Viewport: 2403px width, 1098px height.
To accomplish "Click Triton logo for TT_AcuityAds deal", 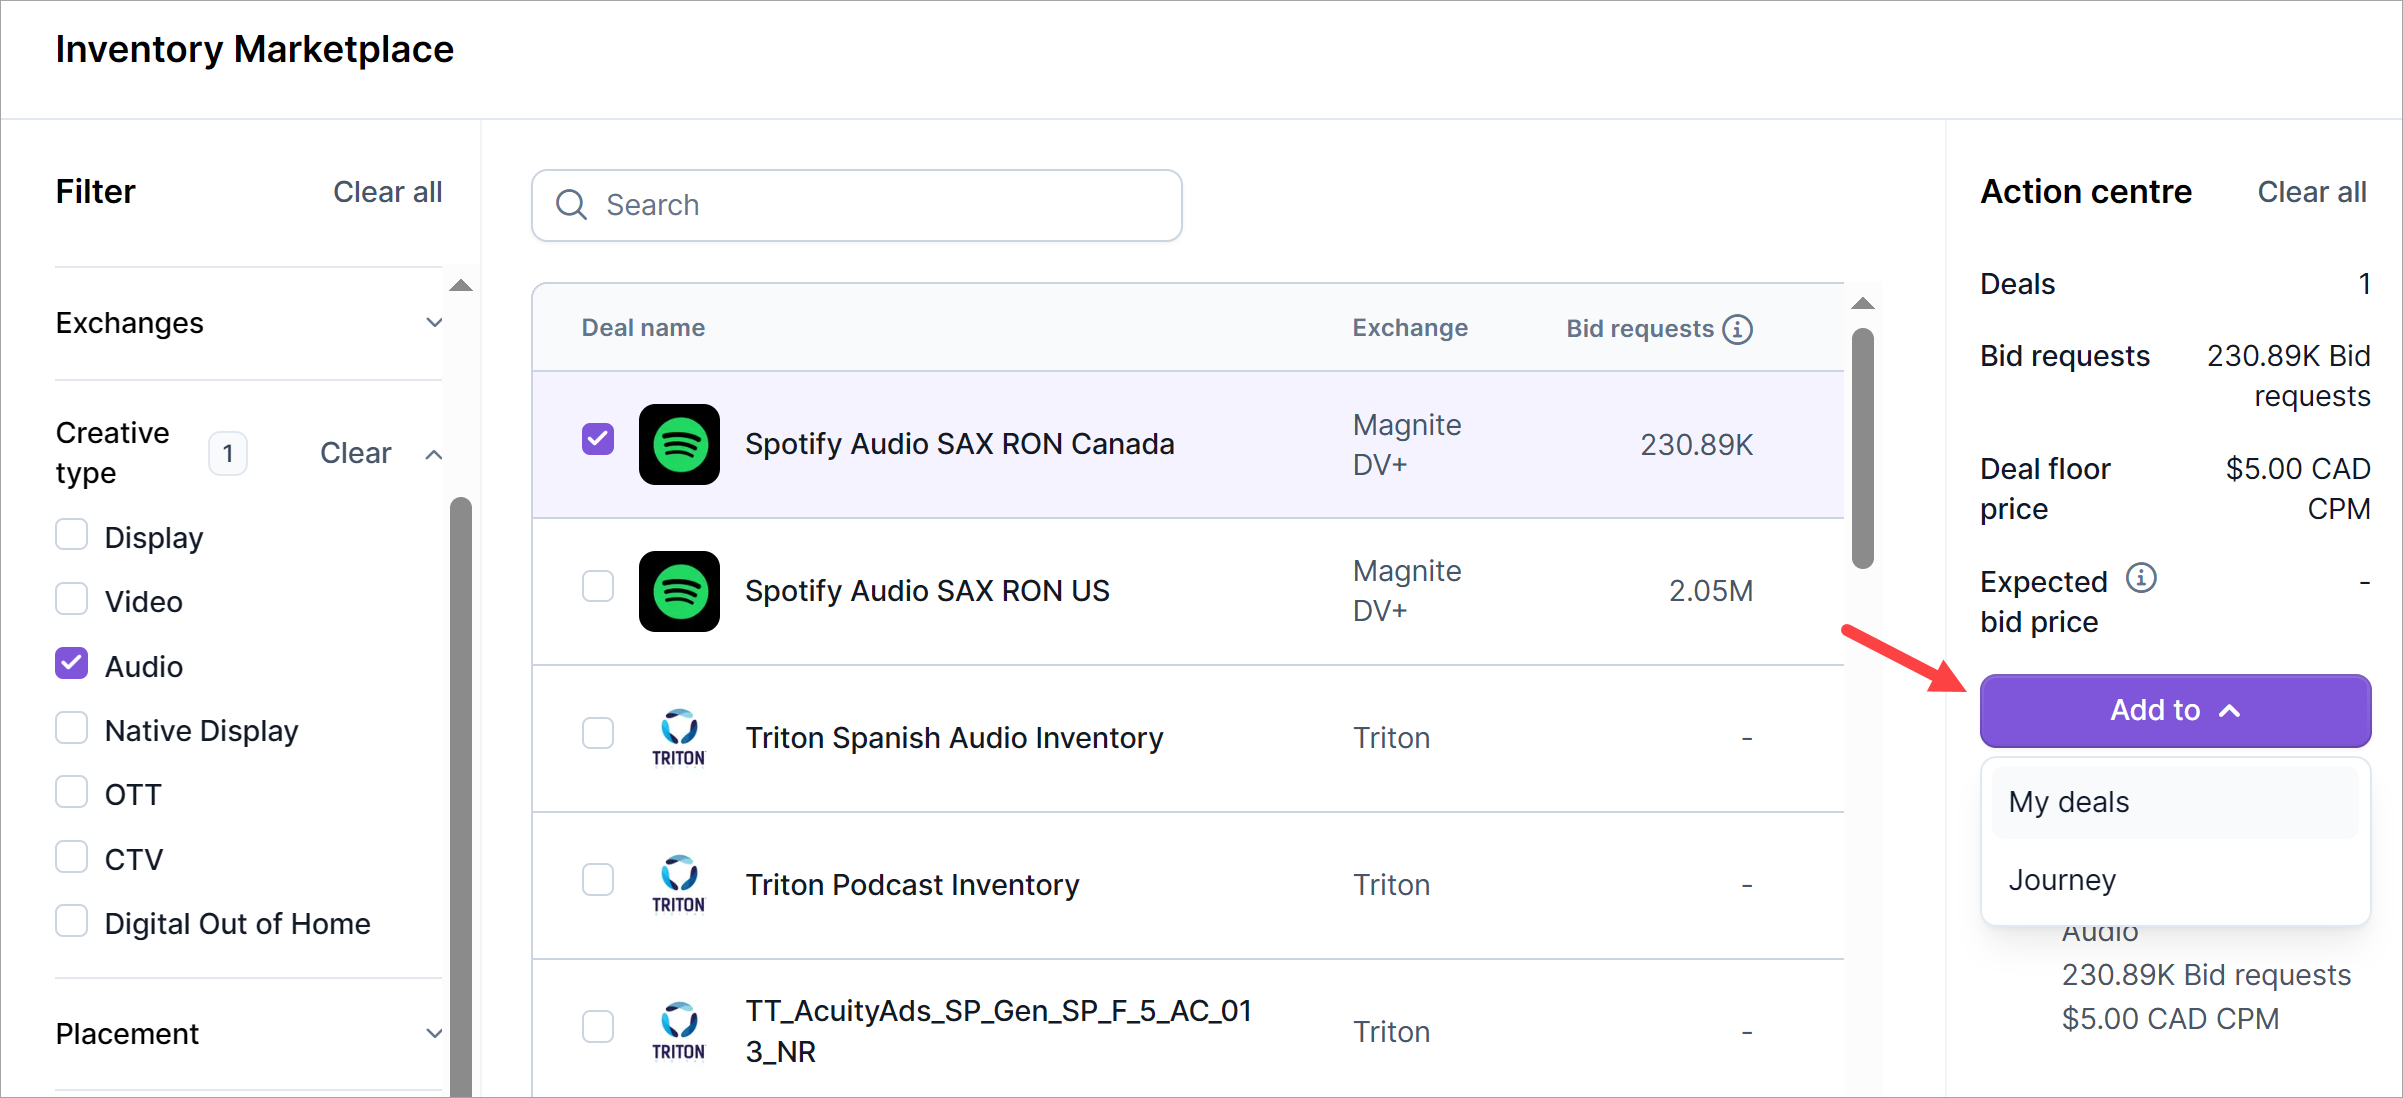I will pos(679,1031).
